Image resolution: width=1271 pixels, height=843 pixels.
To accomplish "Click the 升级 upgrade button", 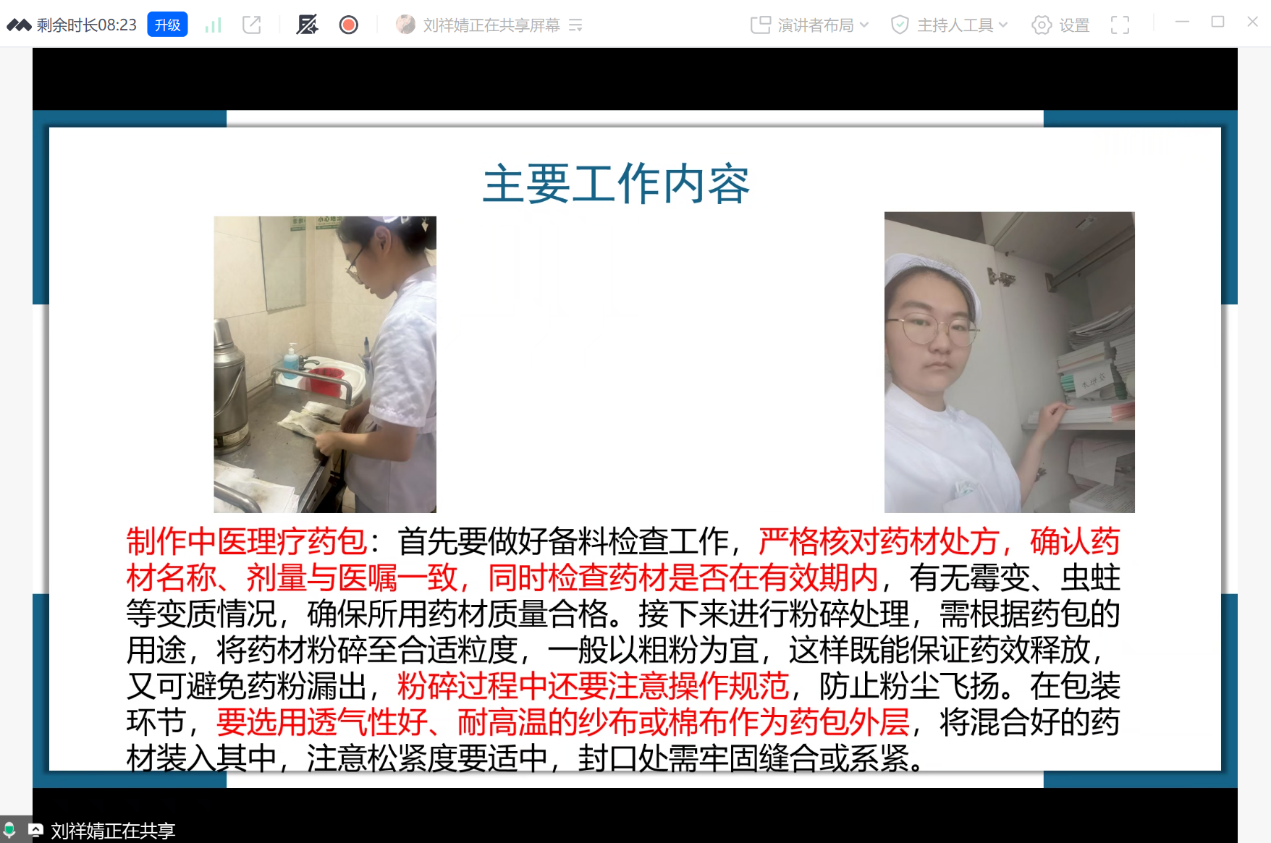I will pyautogui.click(x=167, y=25).
